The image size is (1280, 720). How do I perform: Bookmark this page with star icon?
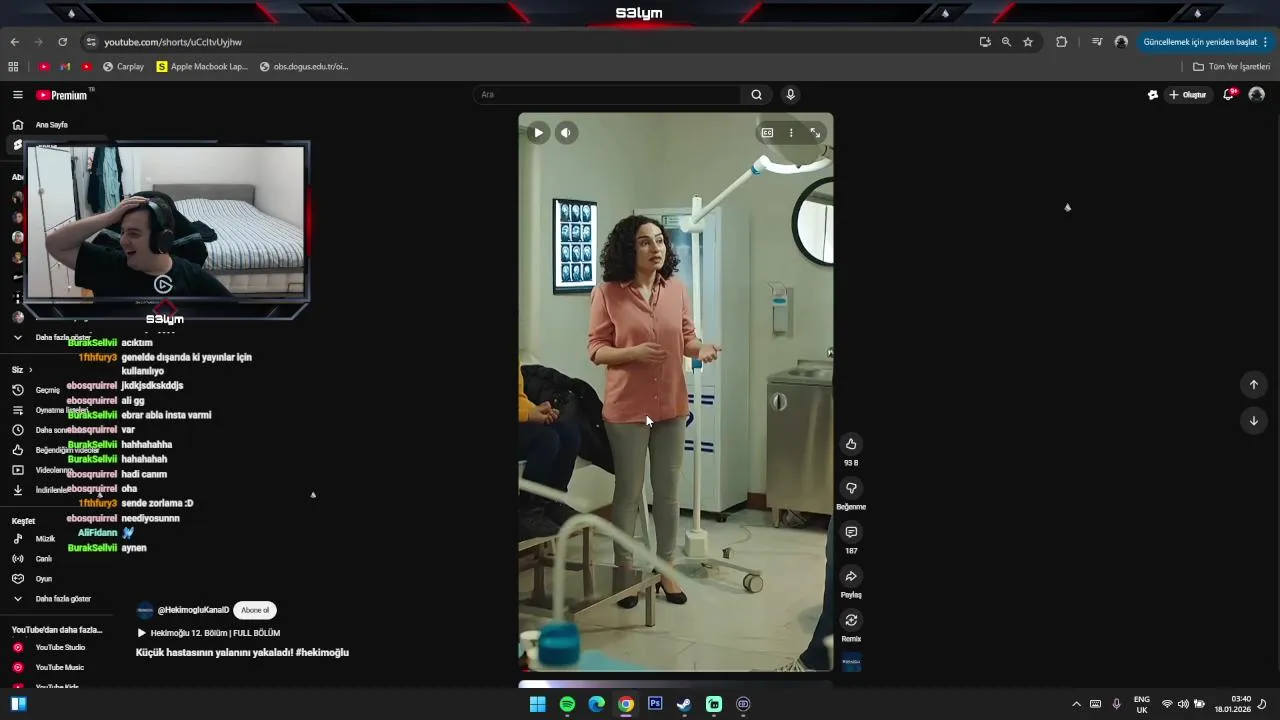coord(1027,42)
